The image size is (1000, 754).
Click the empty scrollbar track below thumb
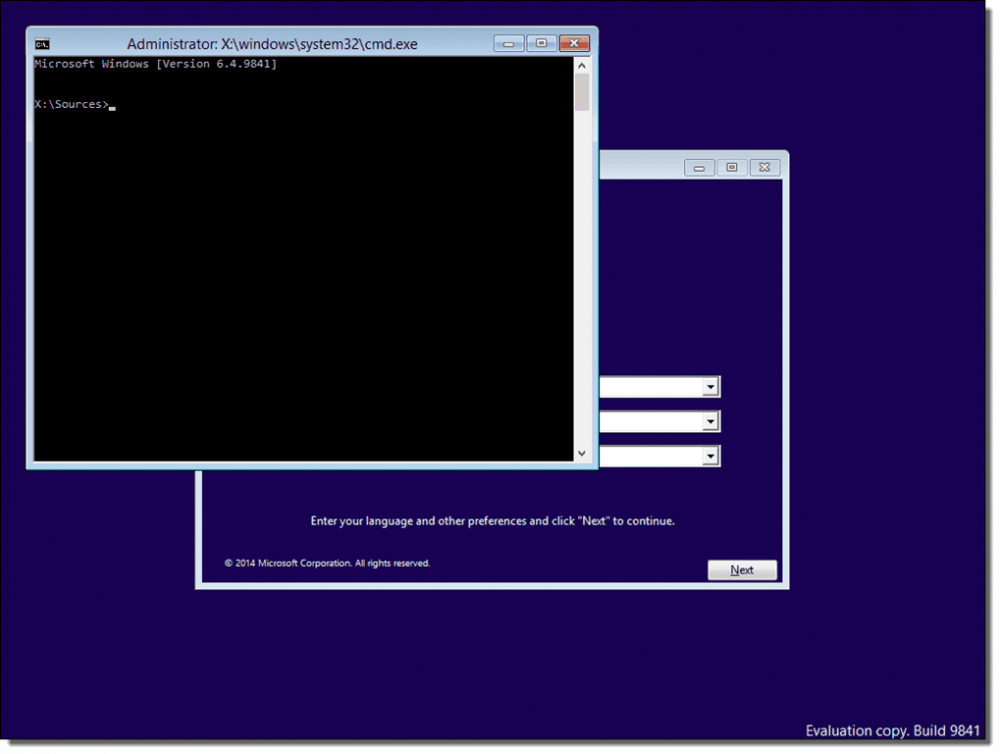[x=582, y=279]
